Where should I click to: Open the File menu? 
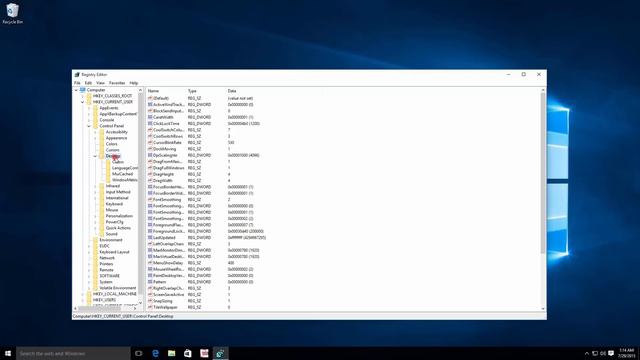(x=77, y=83)
